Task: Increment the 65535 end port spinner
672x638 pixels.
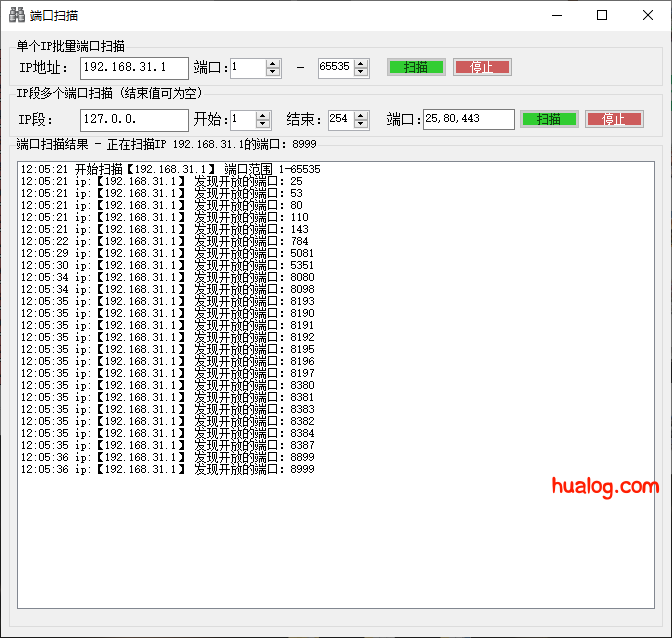Action: (x=360, y=63)
